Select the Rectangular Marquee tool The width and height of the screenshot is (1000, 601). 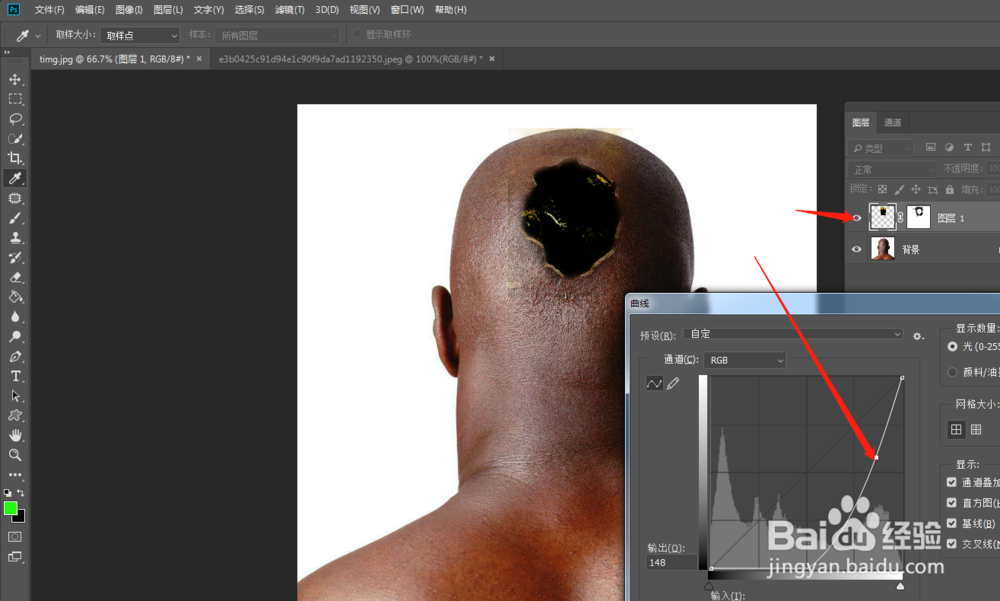[x=15, y=100]
